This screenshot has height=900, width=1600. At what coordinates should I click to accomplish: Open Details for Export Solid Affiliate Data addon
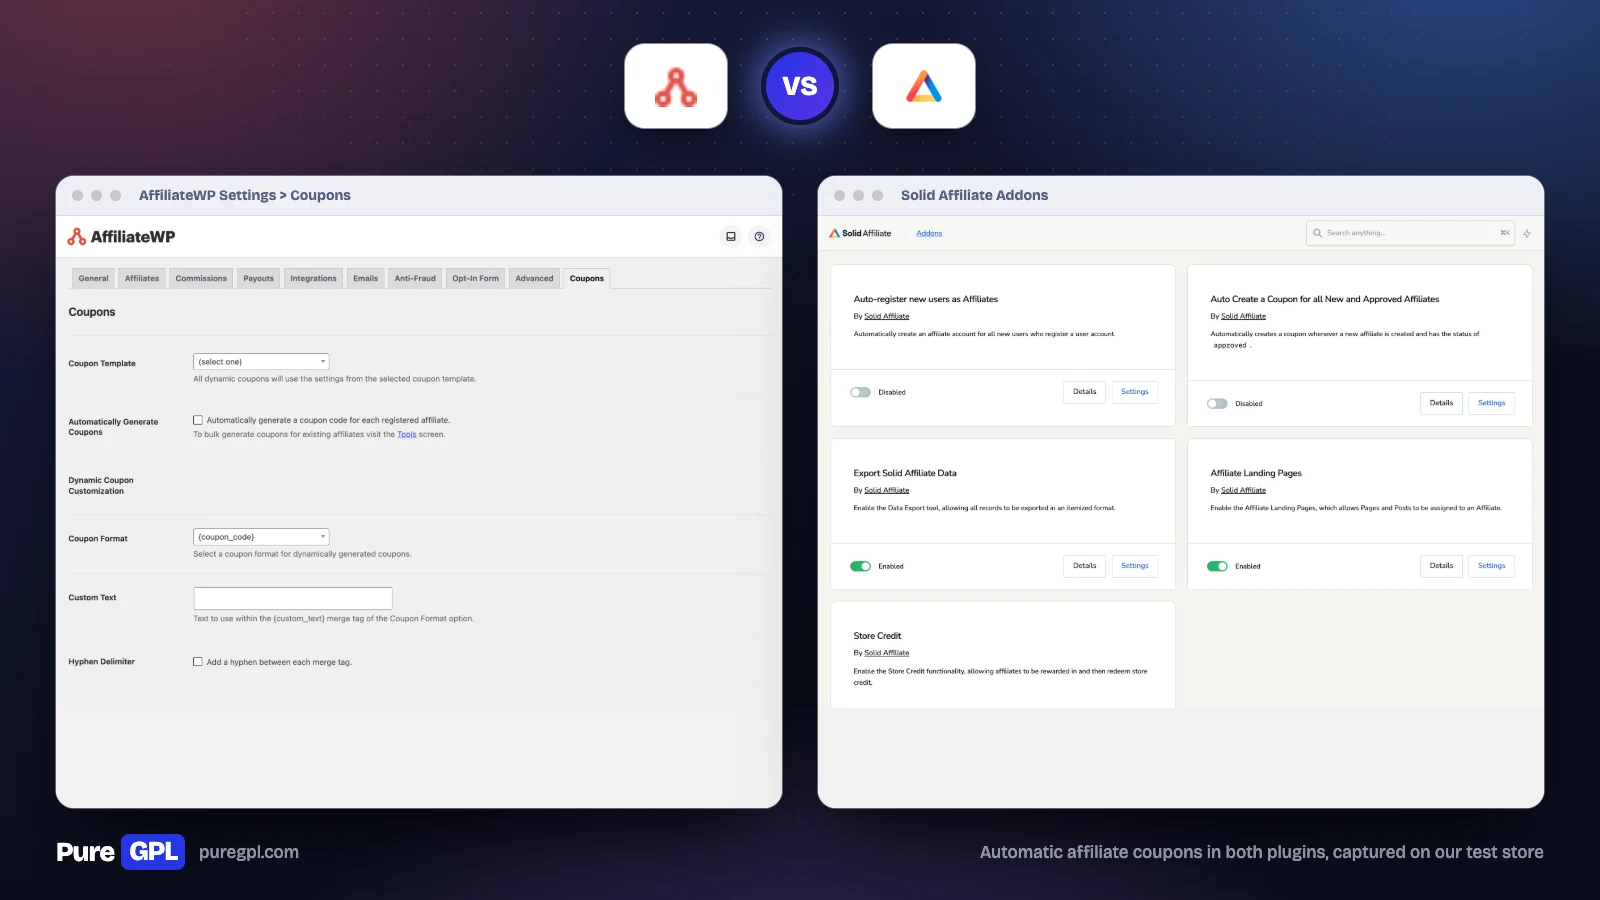(x=1084, y=566)
